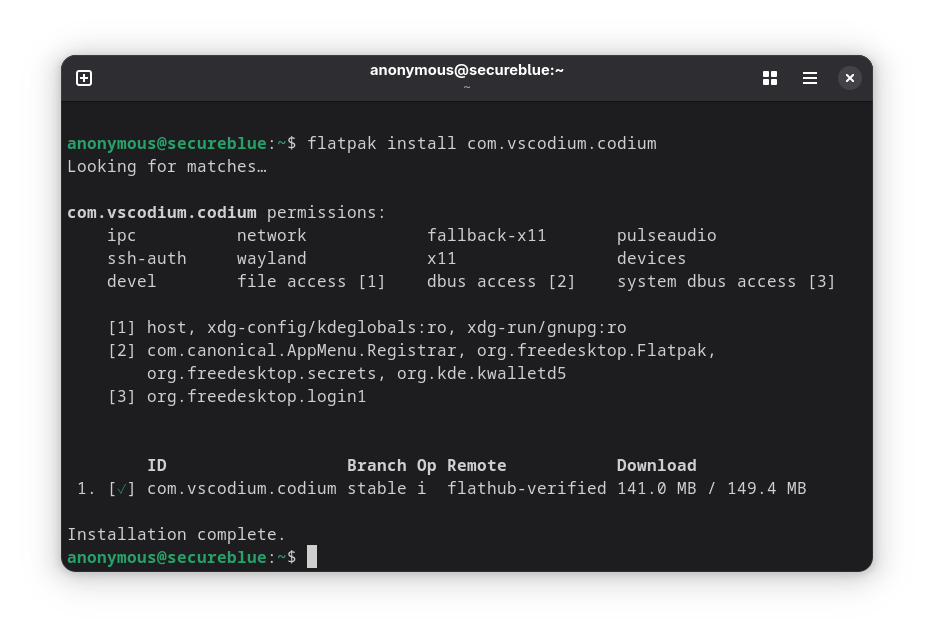Viewport: 934px width, 639px height.
Task: Click the 'Installation complete.' message
Action: click(x=176, y=535)
